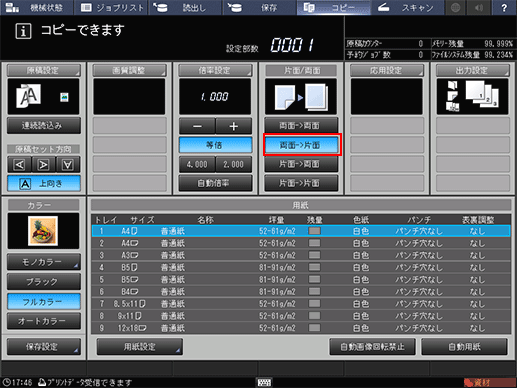Click the tray 1 remaining paper indicator
The image size is (517, 388).
click(x=314, y=231)
